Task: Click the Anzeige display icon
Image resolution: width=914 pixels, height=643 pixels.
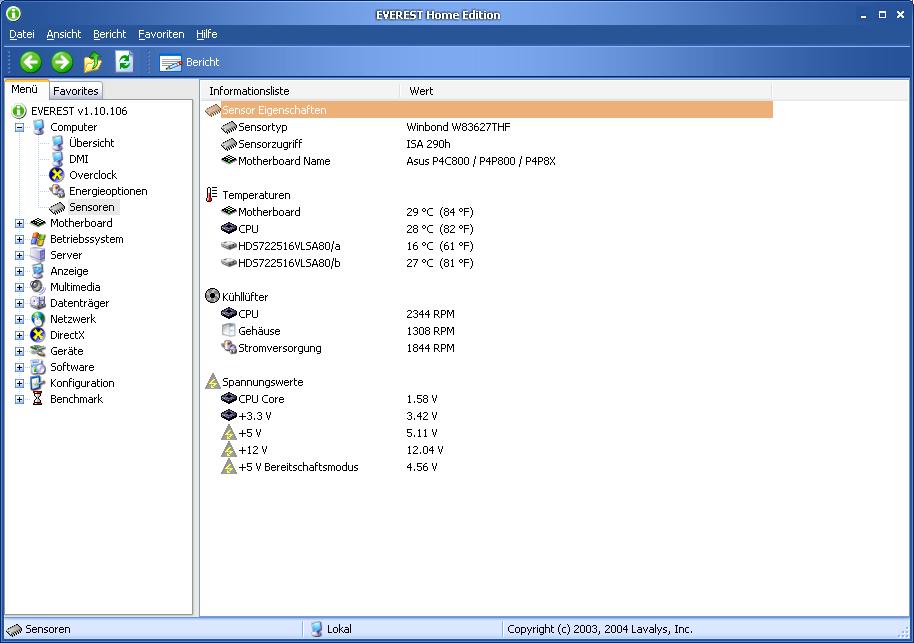Action: coord(38,271)
